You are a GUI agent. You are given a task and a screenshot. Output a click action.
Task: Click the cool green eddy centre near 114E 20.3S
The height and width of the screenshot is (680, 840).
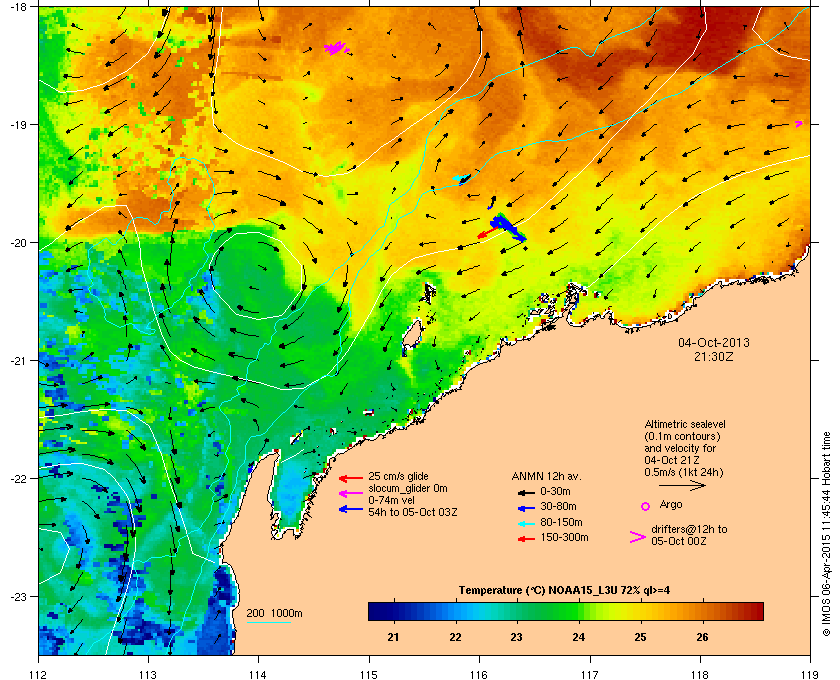pos(258,274)
